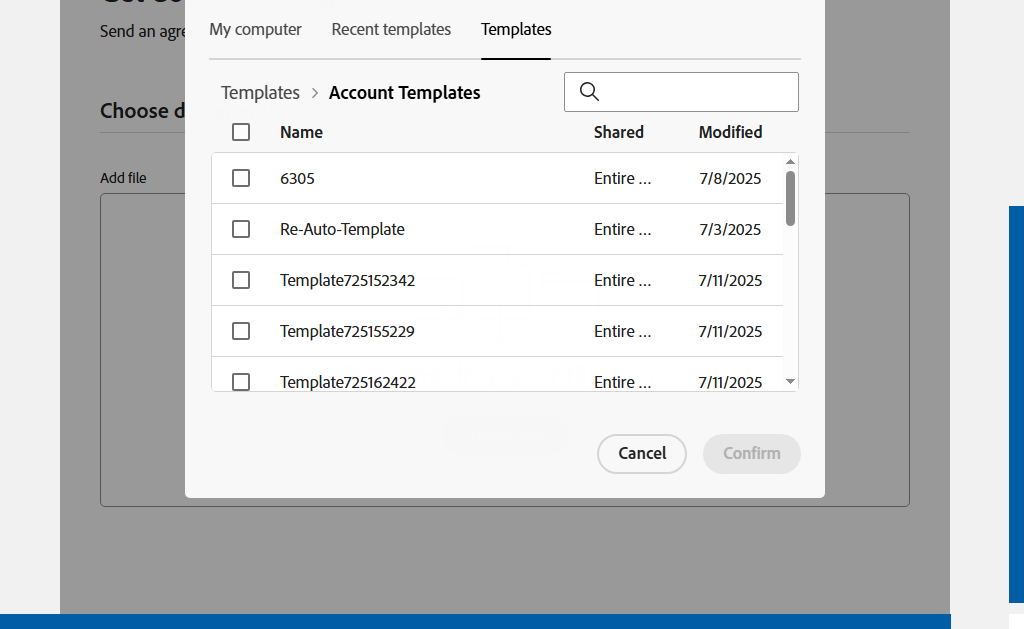
Task: Sort templates by Modified column header
Action: (x=730, y=132)
